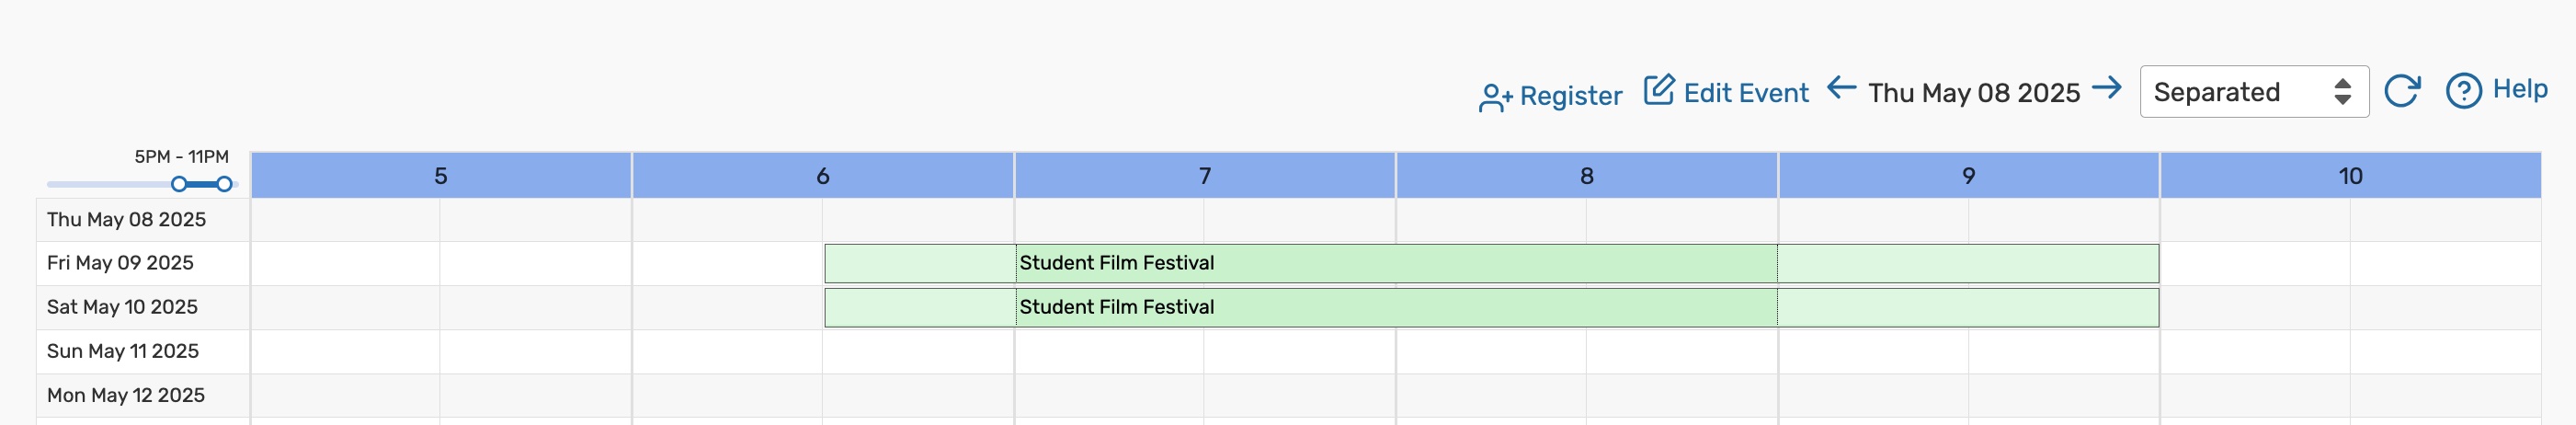2576x425 pixels.
Task: Go to next day with right arrow
Action: tap(2106, 89)
